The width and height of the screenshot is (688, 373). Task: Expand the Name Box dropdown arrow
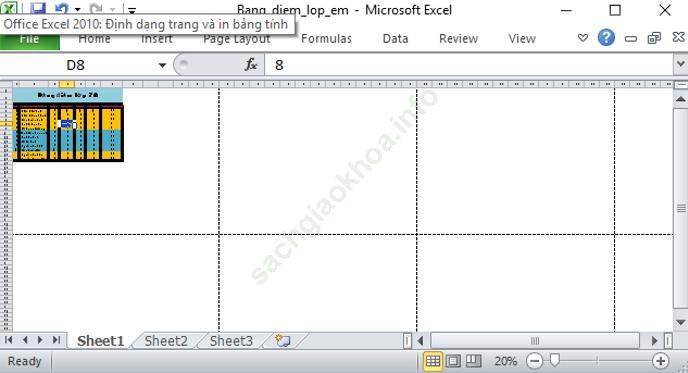162,65
